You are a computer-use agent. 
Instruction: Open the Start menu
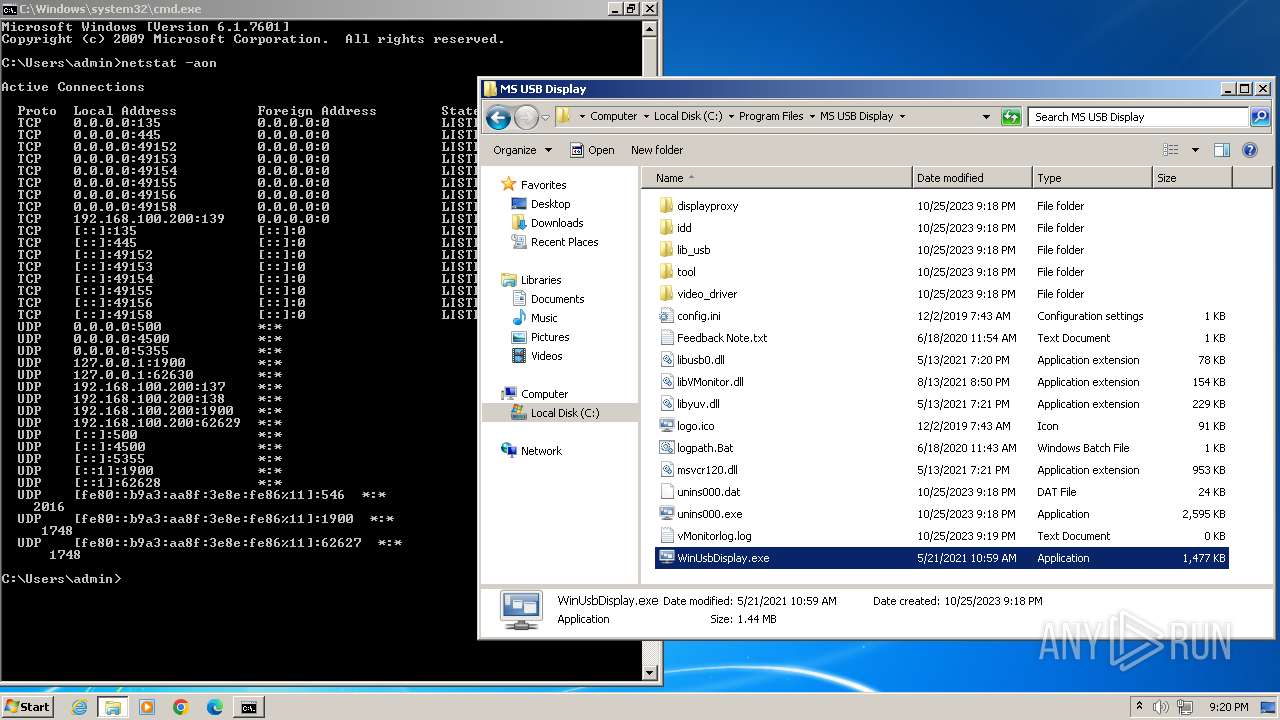pos(28,707)
